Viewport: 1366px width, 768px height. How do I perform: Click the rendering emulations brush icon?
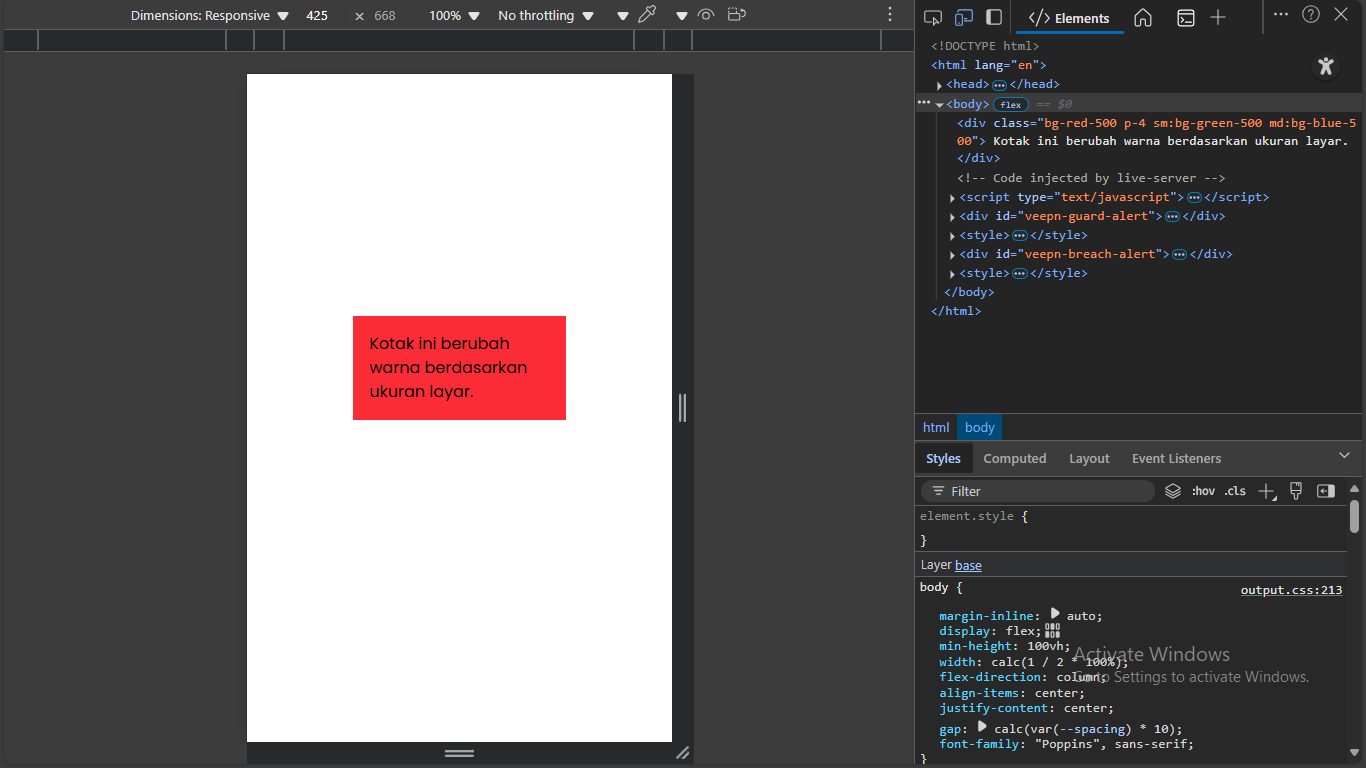click(1296, 491)
